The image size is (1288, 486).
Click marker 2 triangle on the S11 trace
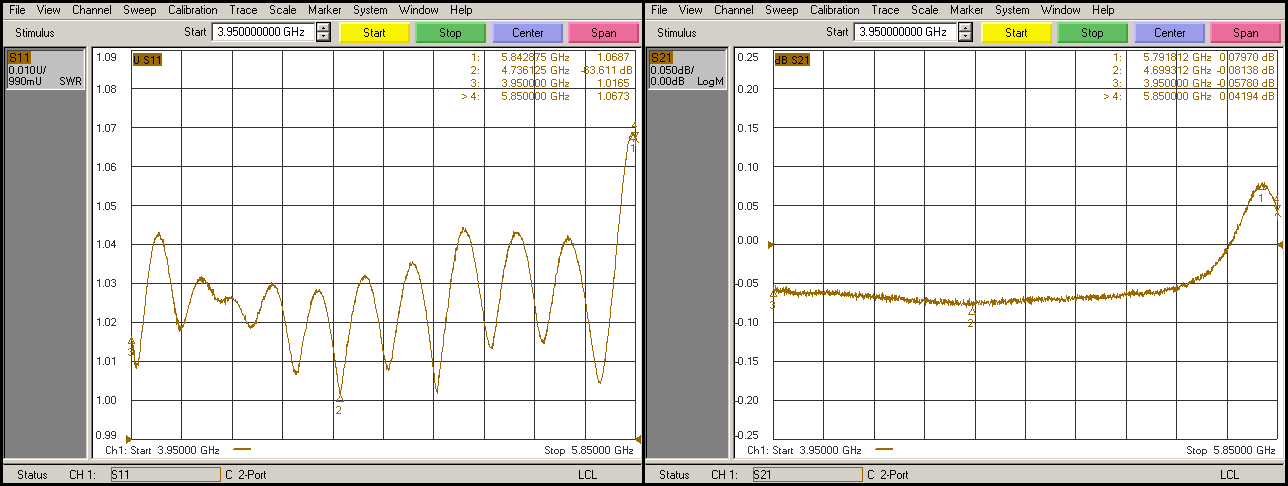339,398
